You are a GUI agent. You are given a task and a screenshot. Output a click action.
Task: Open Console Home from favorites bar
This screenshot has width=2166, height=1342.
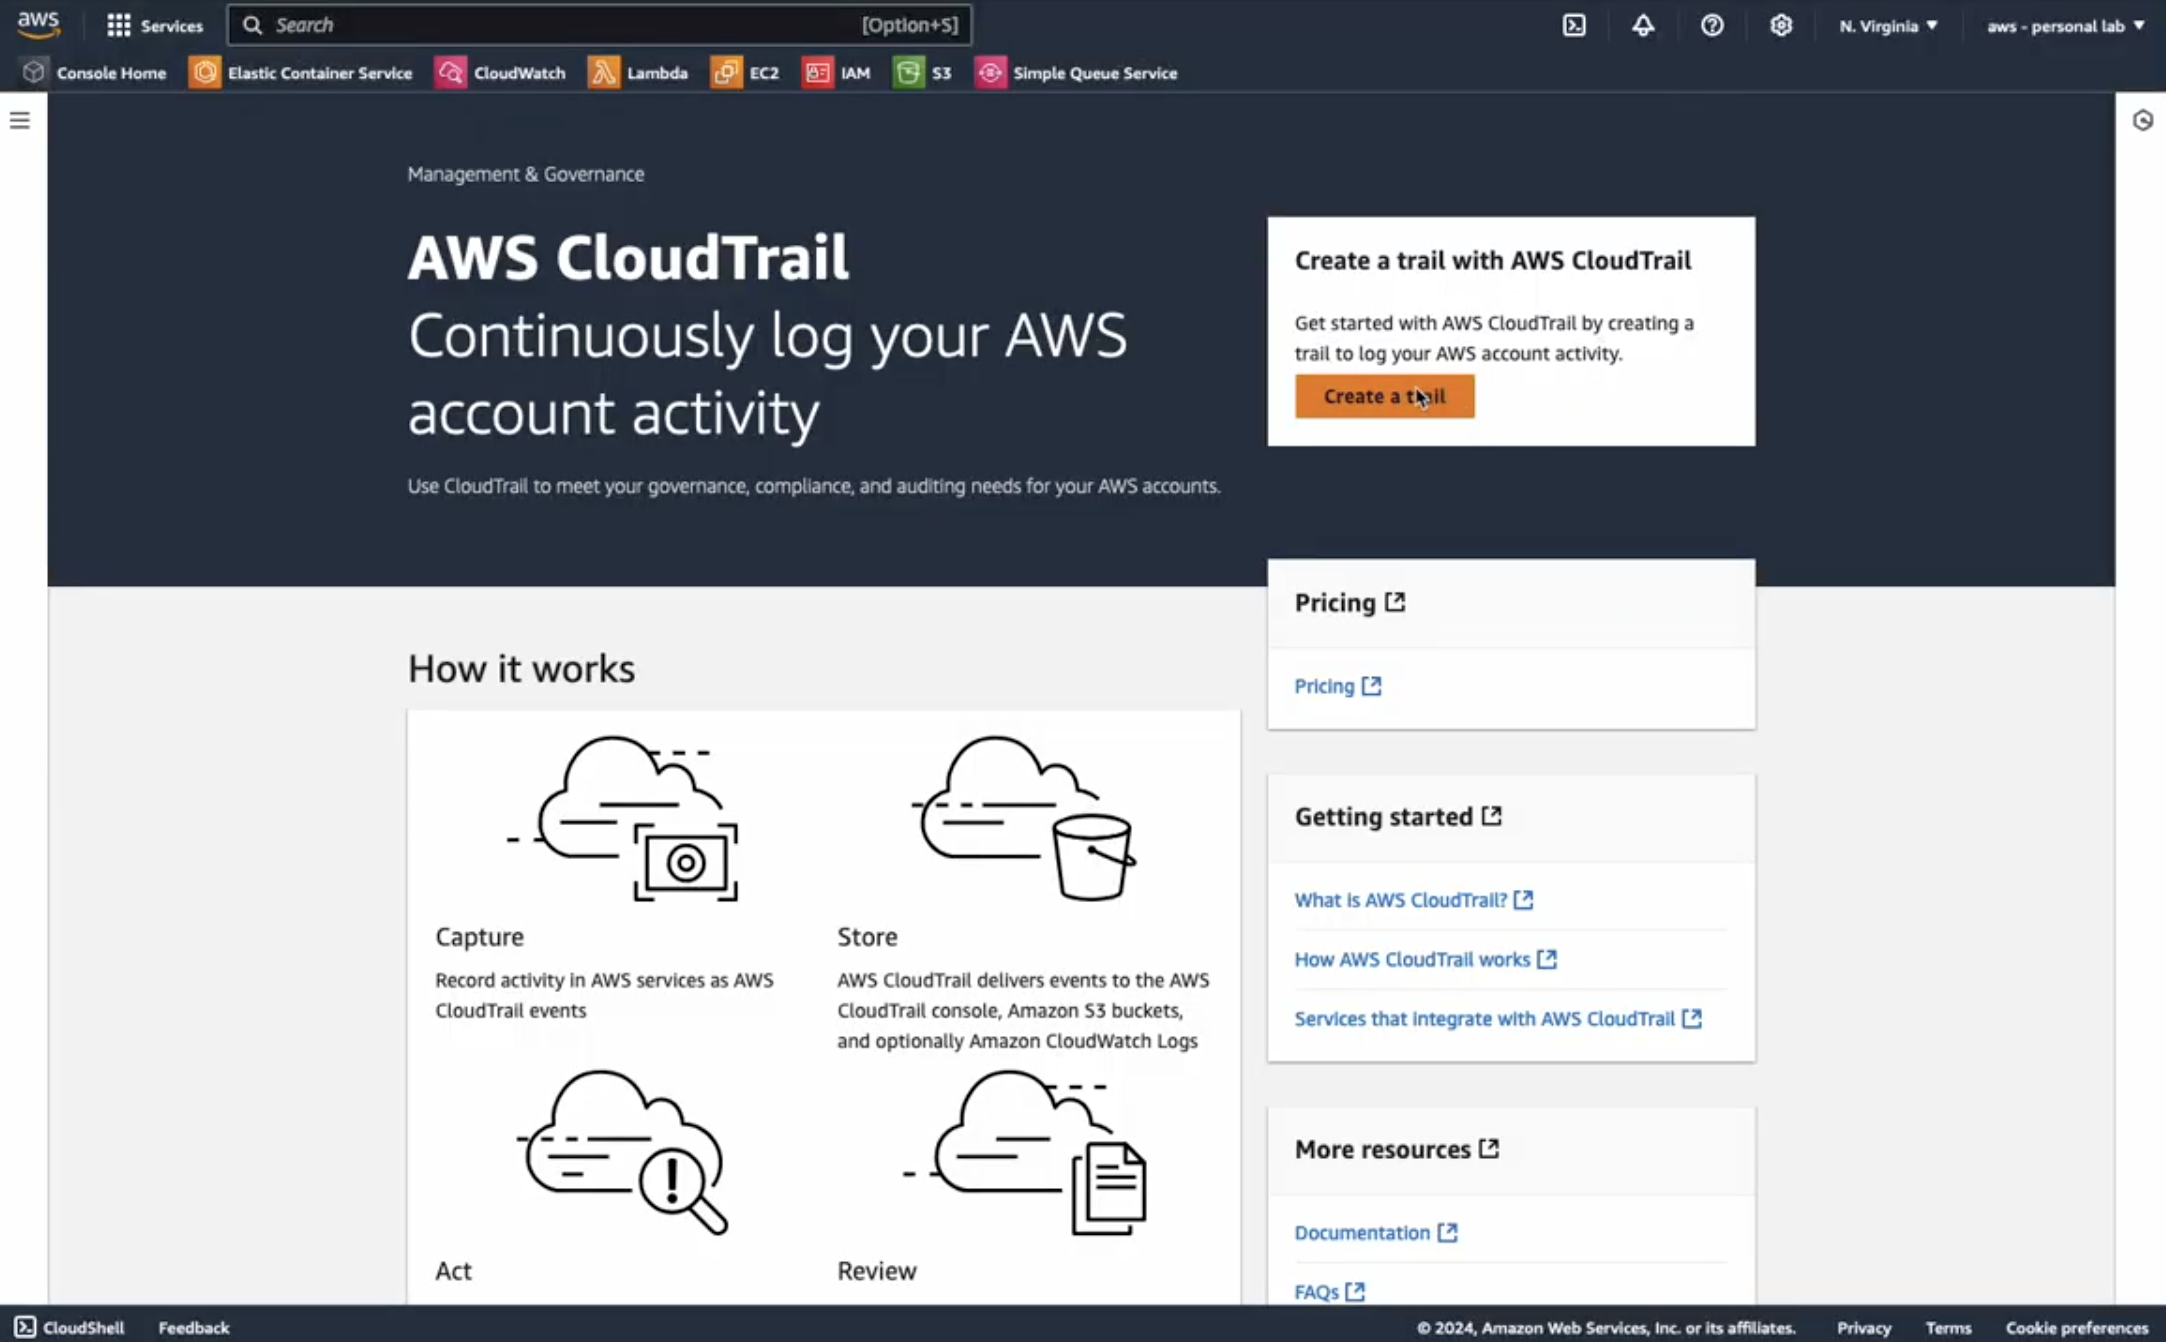(94, 73)
